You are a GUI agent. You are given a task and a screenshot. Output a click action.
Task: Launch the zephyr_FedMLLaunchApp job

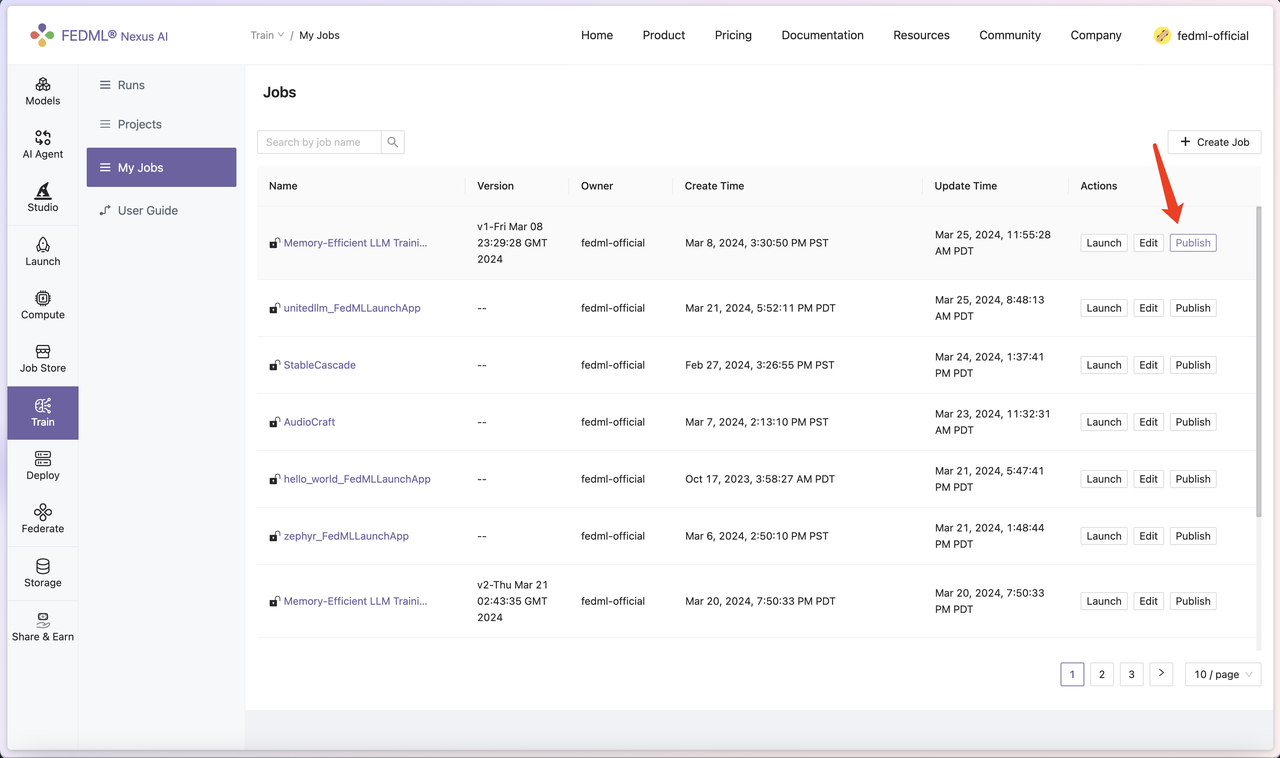(1104, 536)
